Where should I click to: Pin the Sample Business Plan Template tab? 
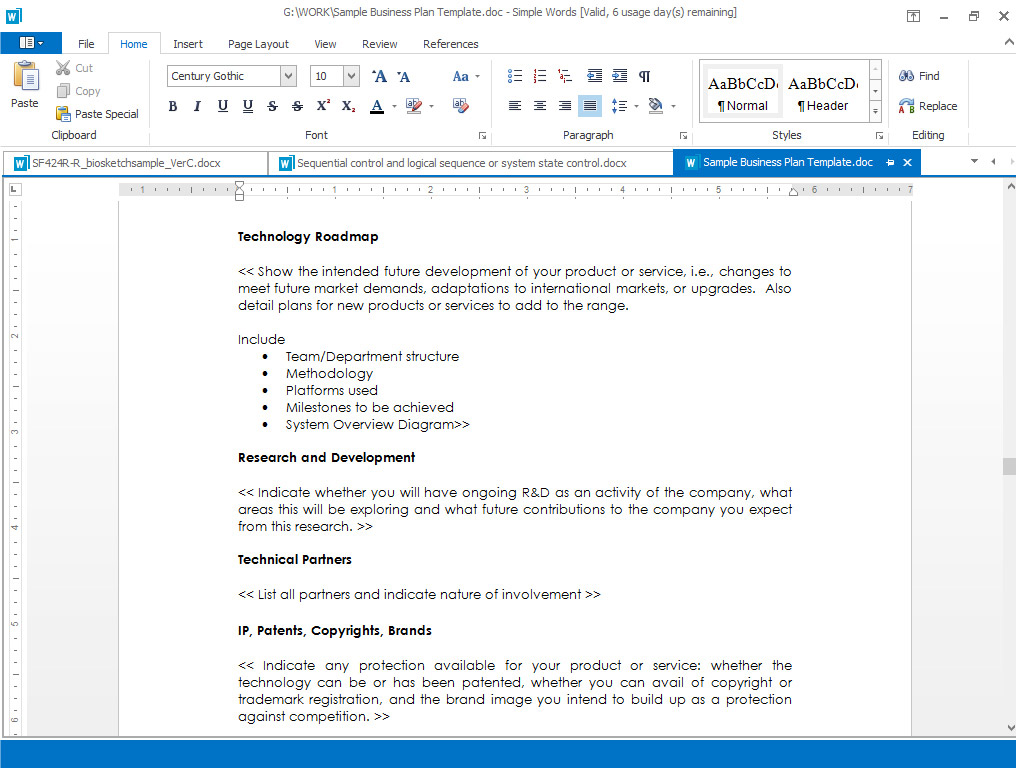pyautogui.click(x=890, y=163)
